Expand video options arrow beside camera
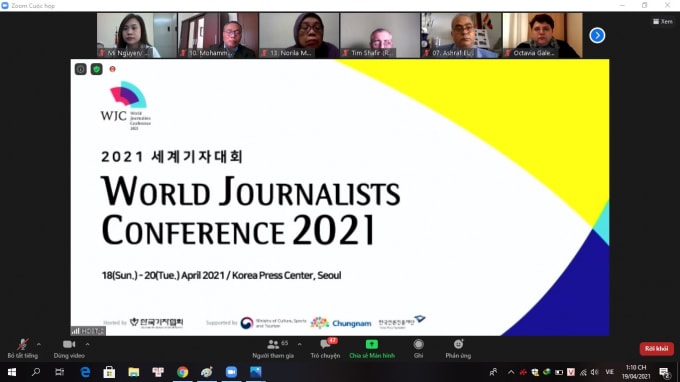 pyautogui.click(x=88, y=344)
